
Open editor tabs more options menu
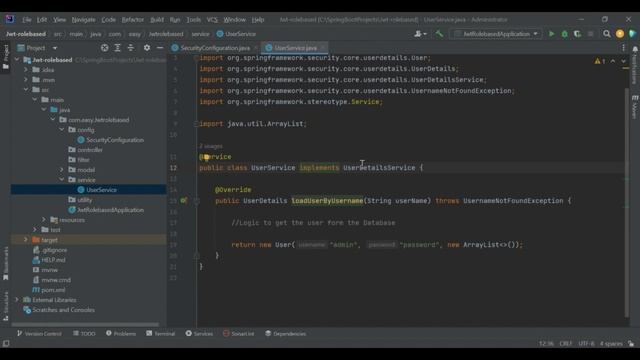click(x=623, y=48)
